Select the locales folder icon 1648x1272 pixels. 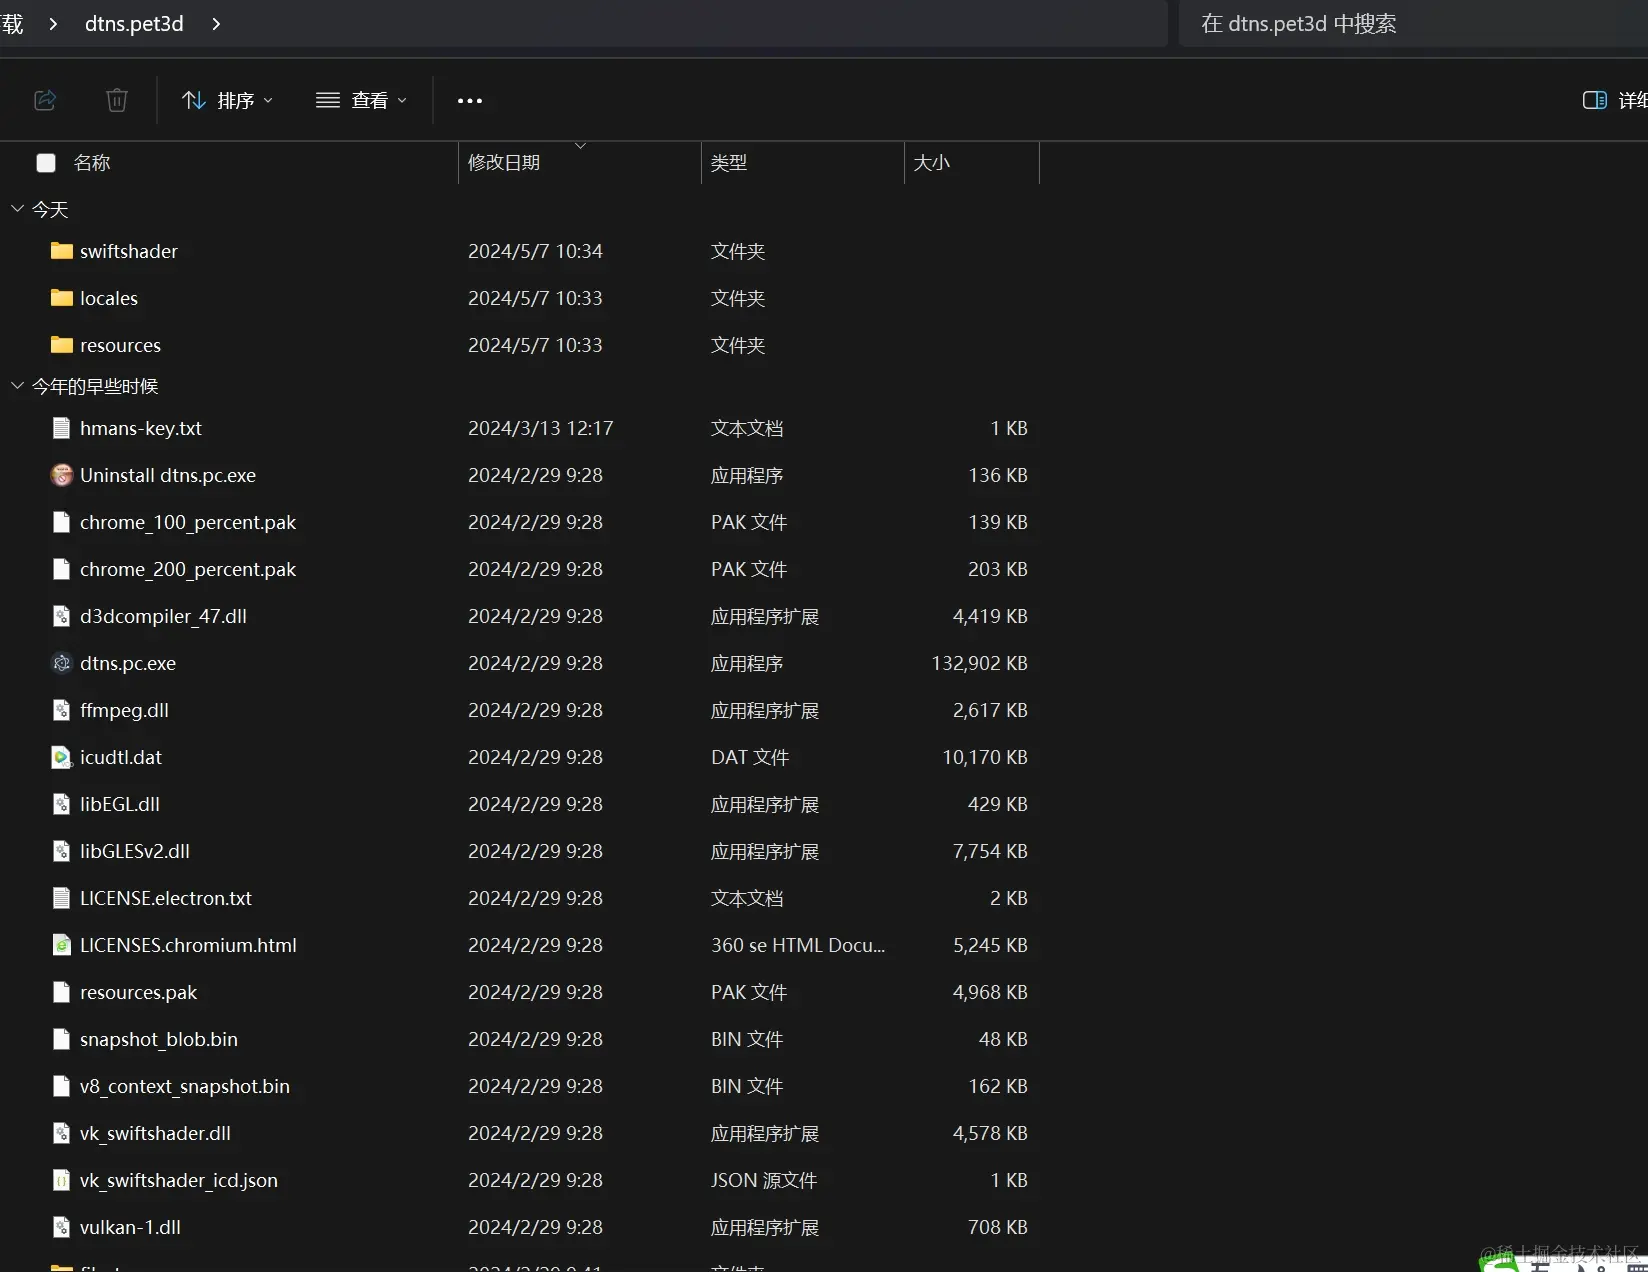[62, 297]
